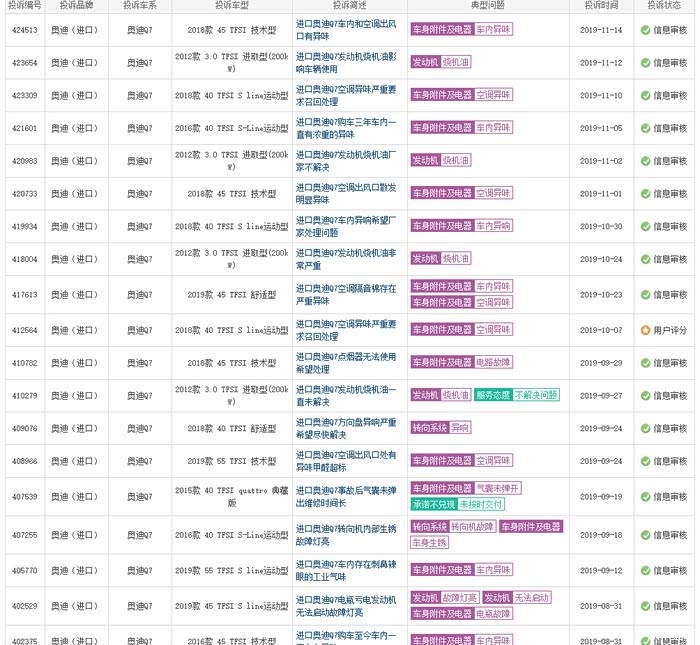
Task: Click green check status icon in row 410782
Action: (645, 363)
